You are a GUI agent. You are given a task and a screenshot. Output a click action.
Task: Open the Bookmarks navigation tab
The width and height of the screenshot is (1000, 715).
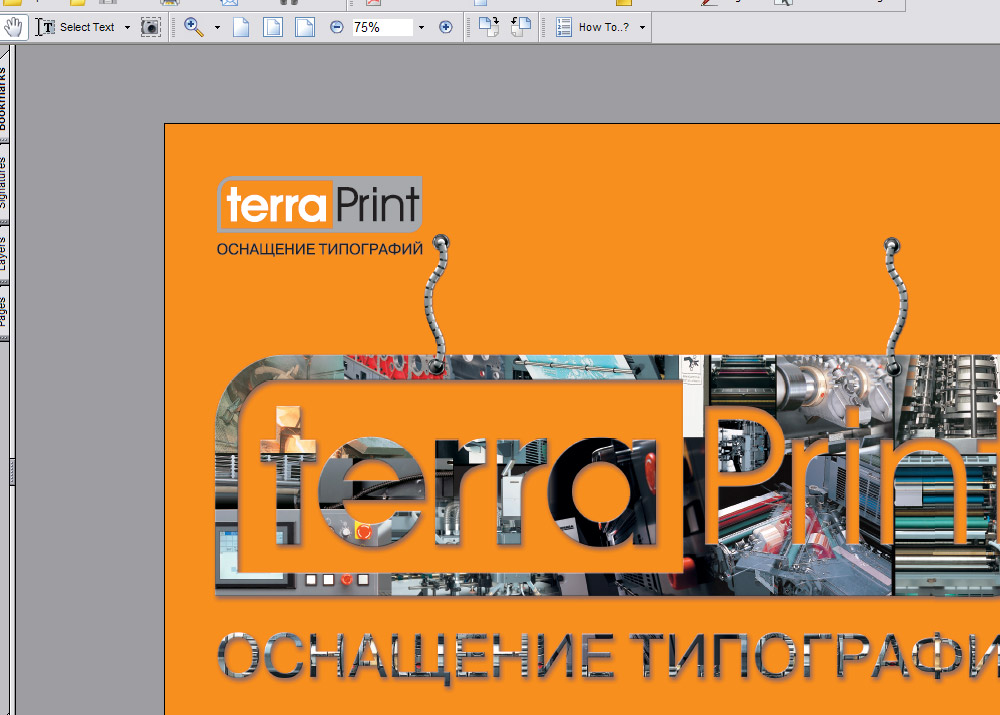click(4, 96)
